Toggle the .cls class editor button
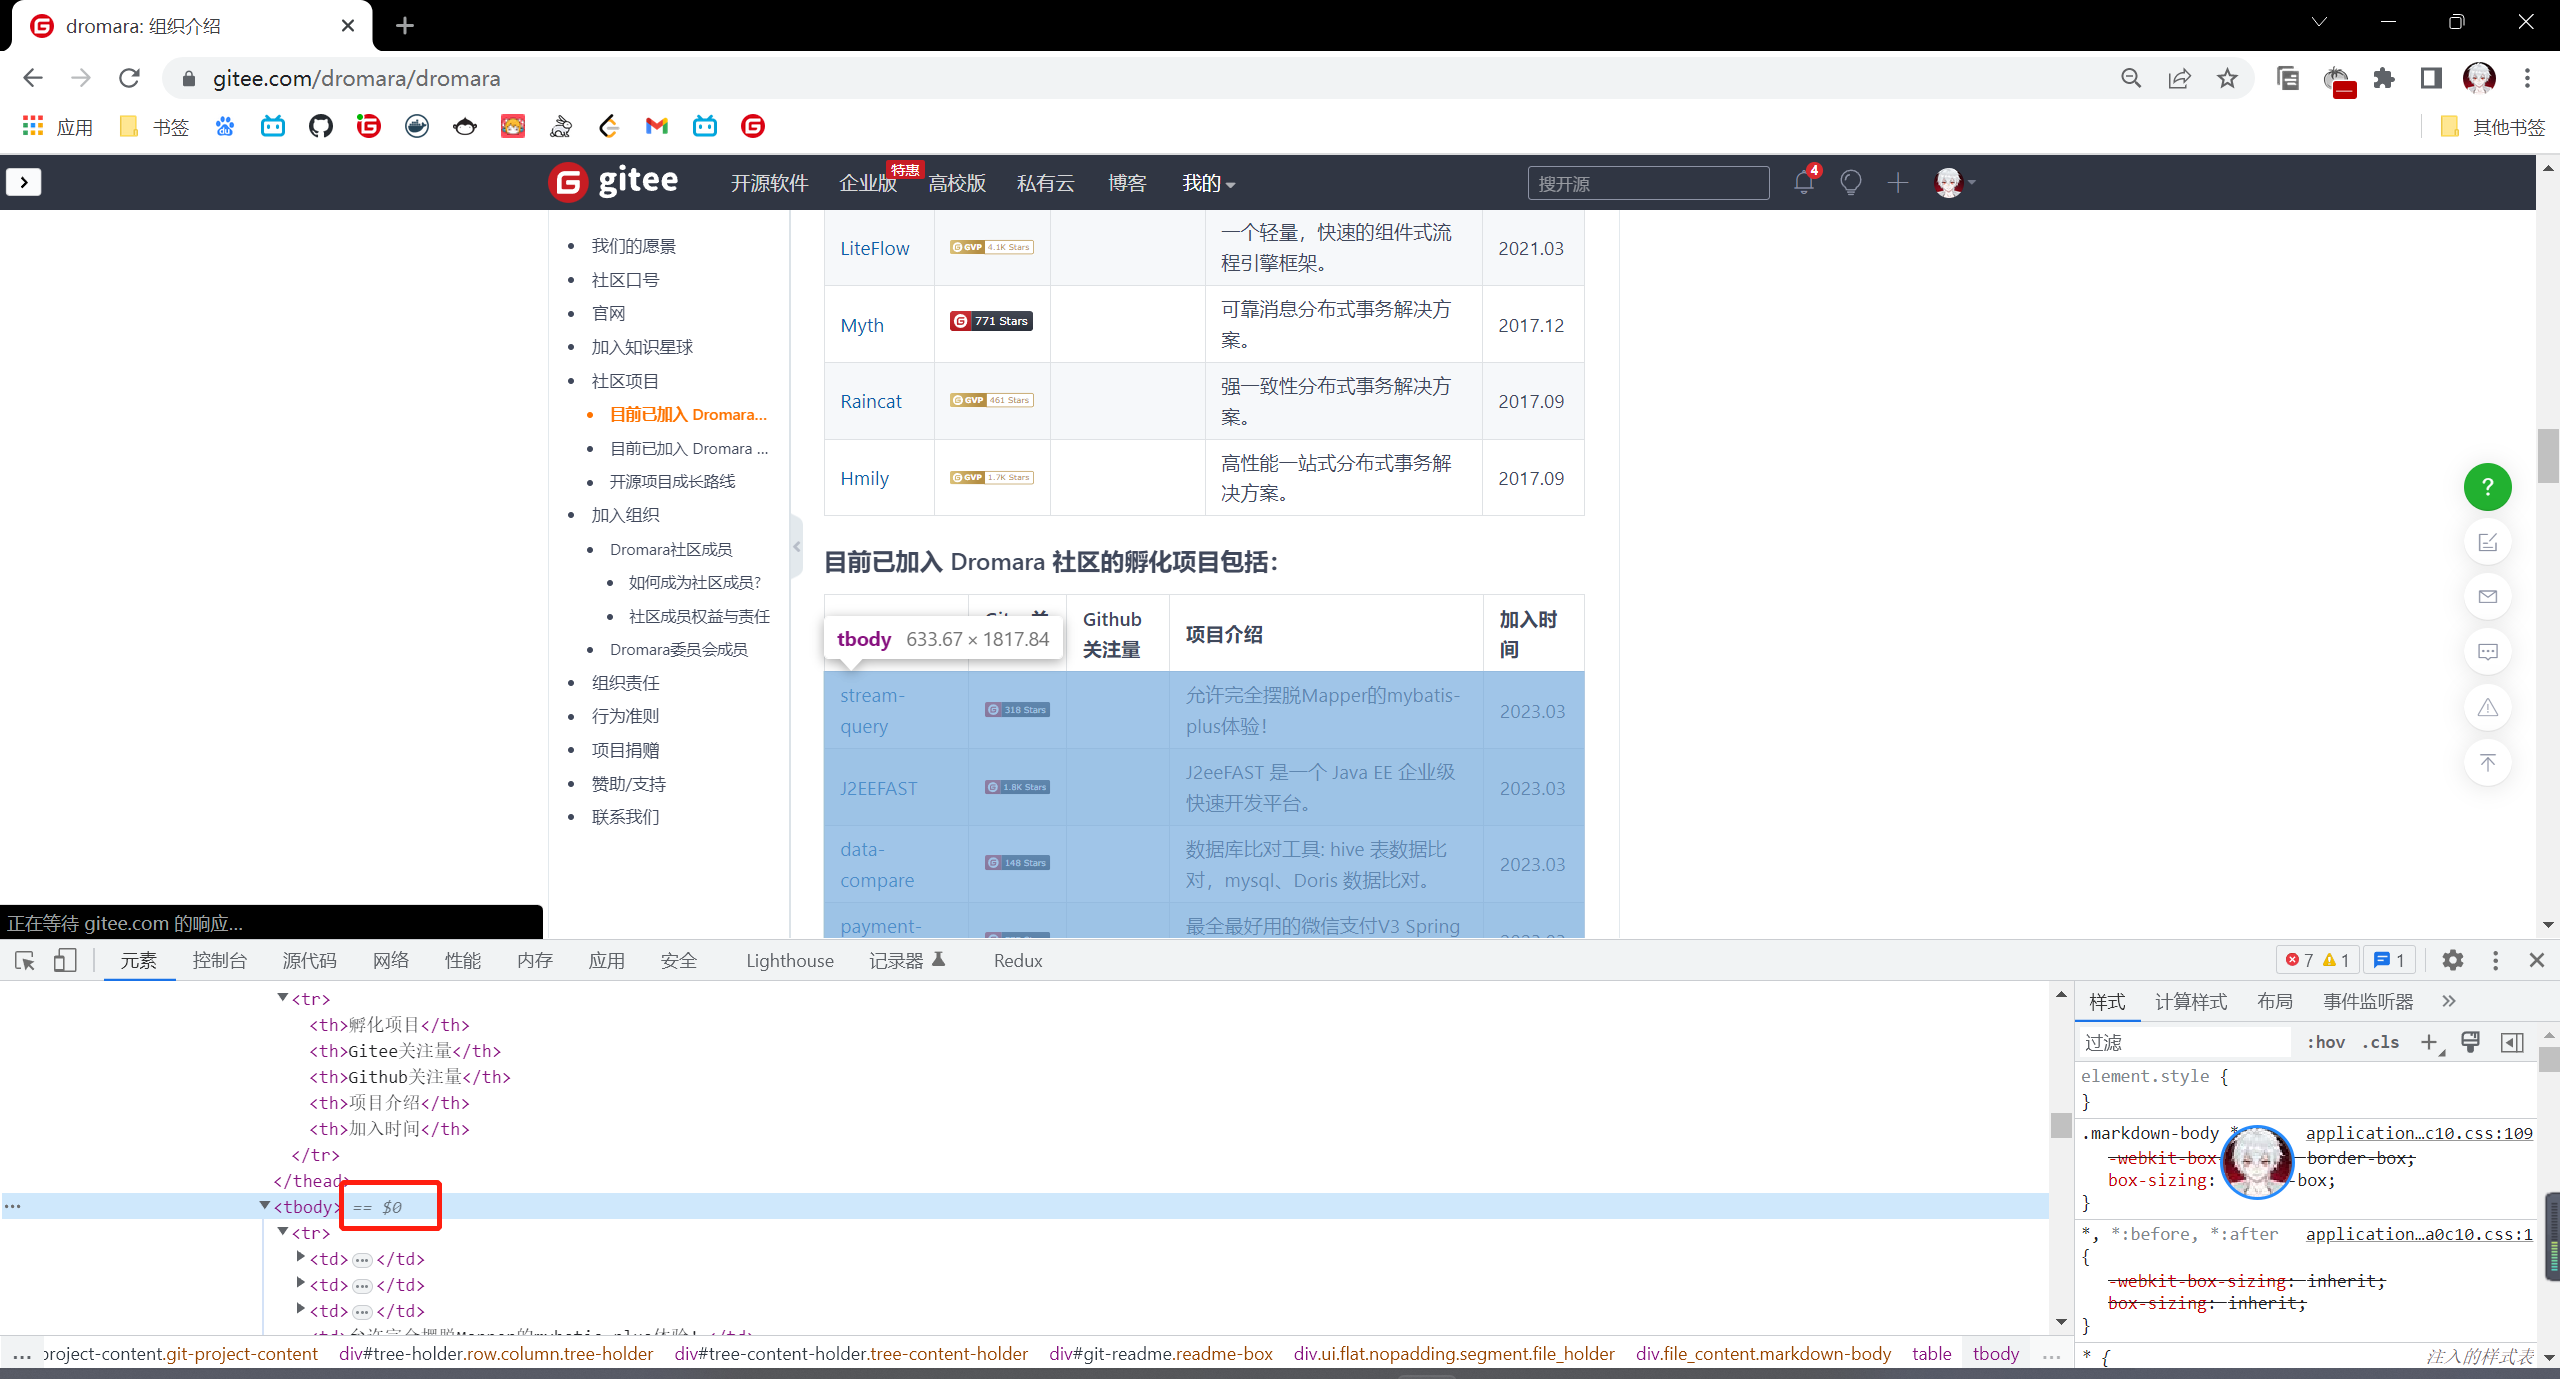The image size is (2560, 1379). (x=2381, y=1042)
